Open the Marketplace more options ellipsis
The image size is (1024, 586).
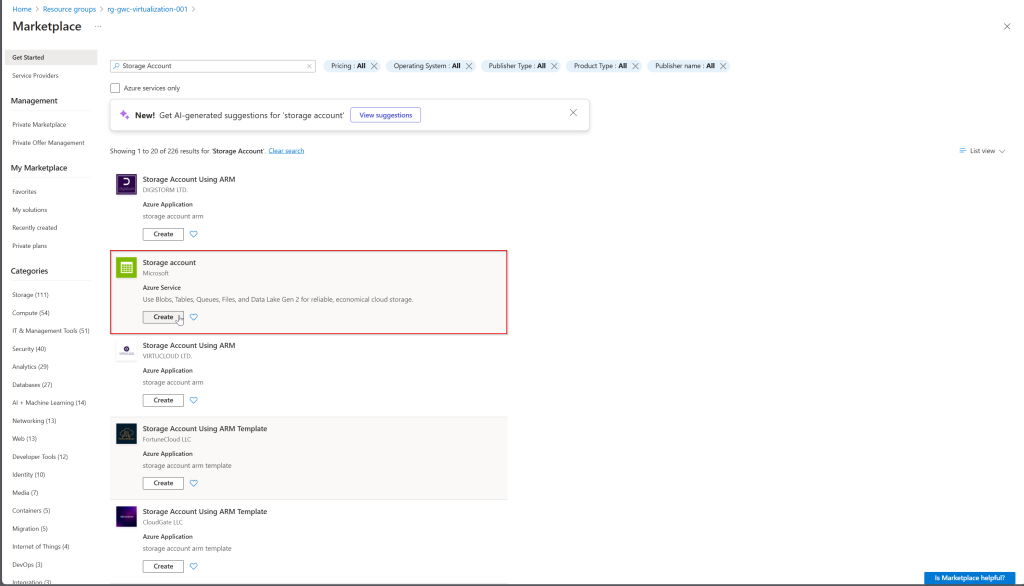point(97,27)
